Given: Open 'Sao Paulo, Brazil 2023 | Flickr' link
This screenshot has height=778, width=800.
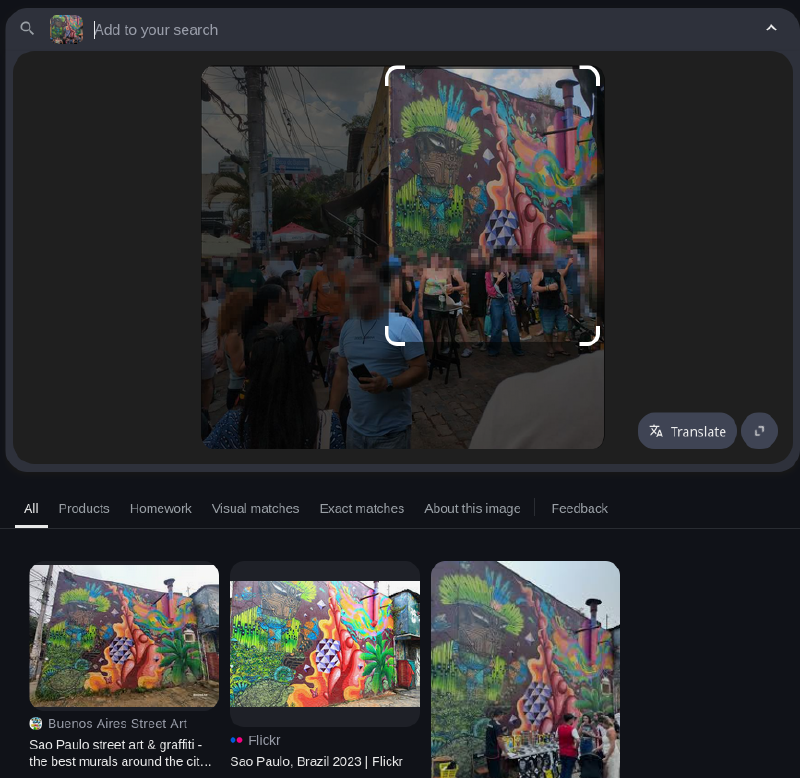Looking at the screenshot, I should pos(316,761).
